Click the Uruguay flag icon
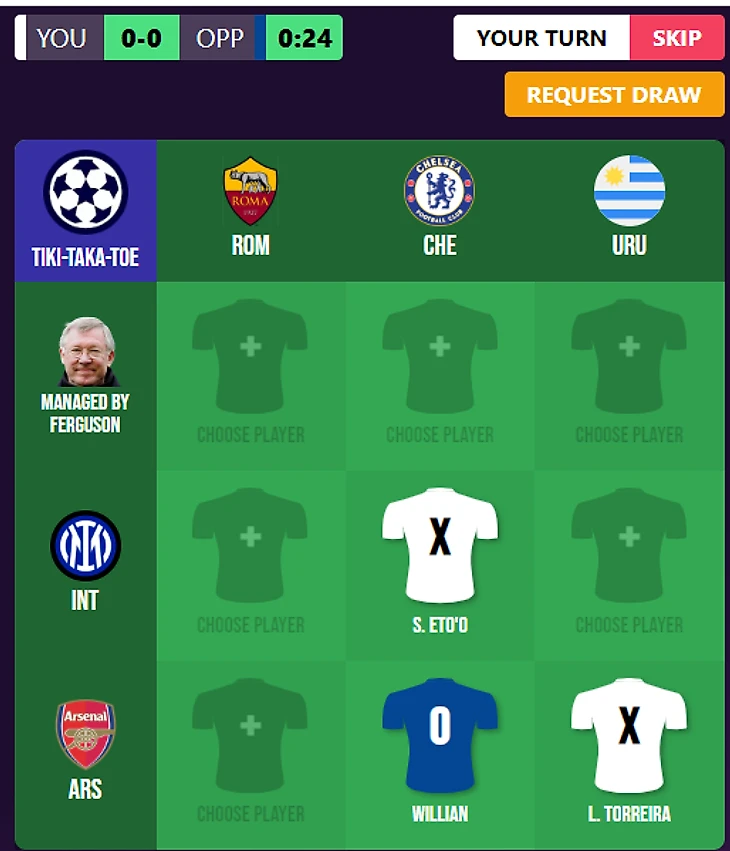Image resolution: width=730 pixels, height=851 pixels. (x=629, y=190)
